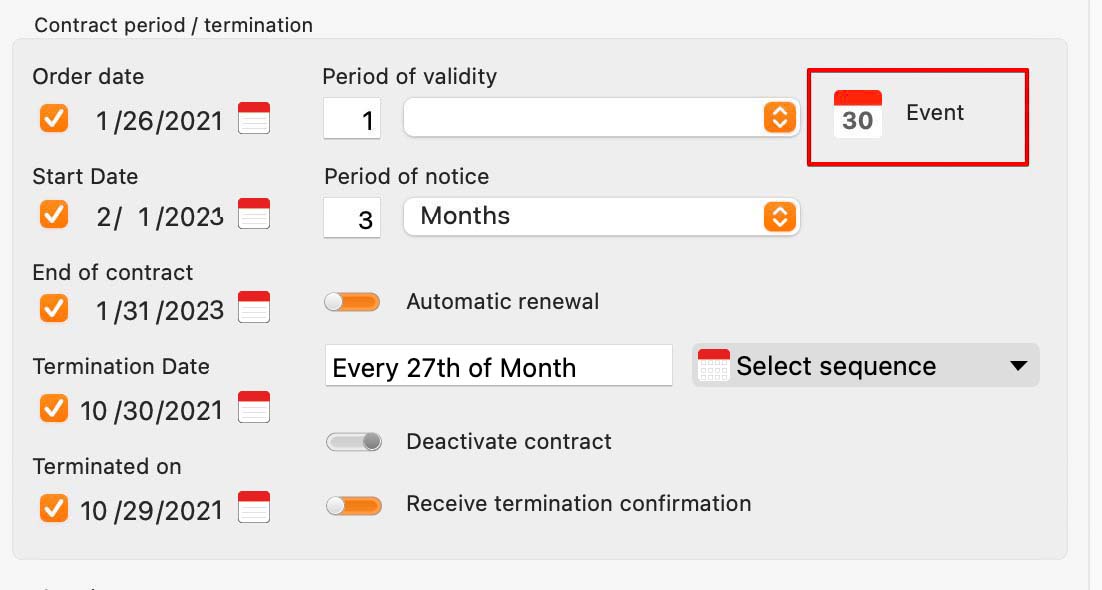This screenshot has height=590, width=1102.
Task: Open the Period of validity unit dropdown
Action: [602, 117]
